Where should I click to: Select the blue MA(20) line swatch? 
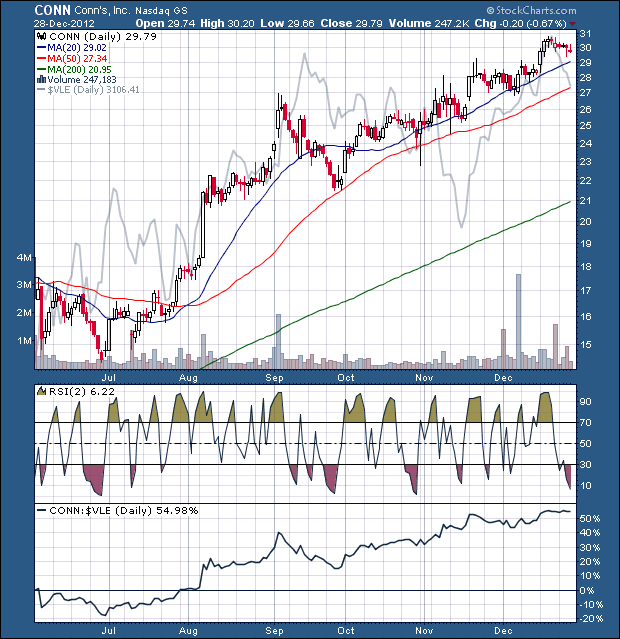pos(42,48)
